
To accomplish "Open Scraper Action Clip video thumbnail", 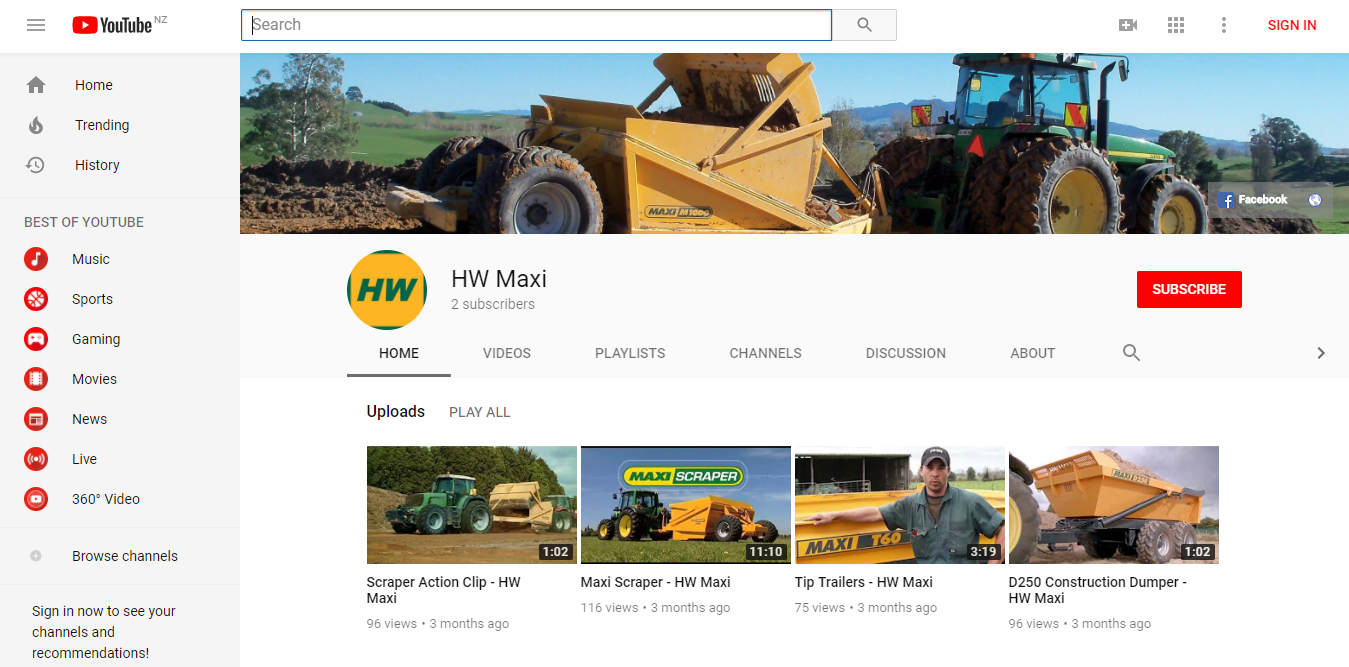I will coord(472,505).
